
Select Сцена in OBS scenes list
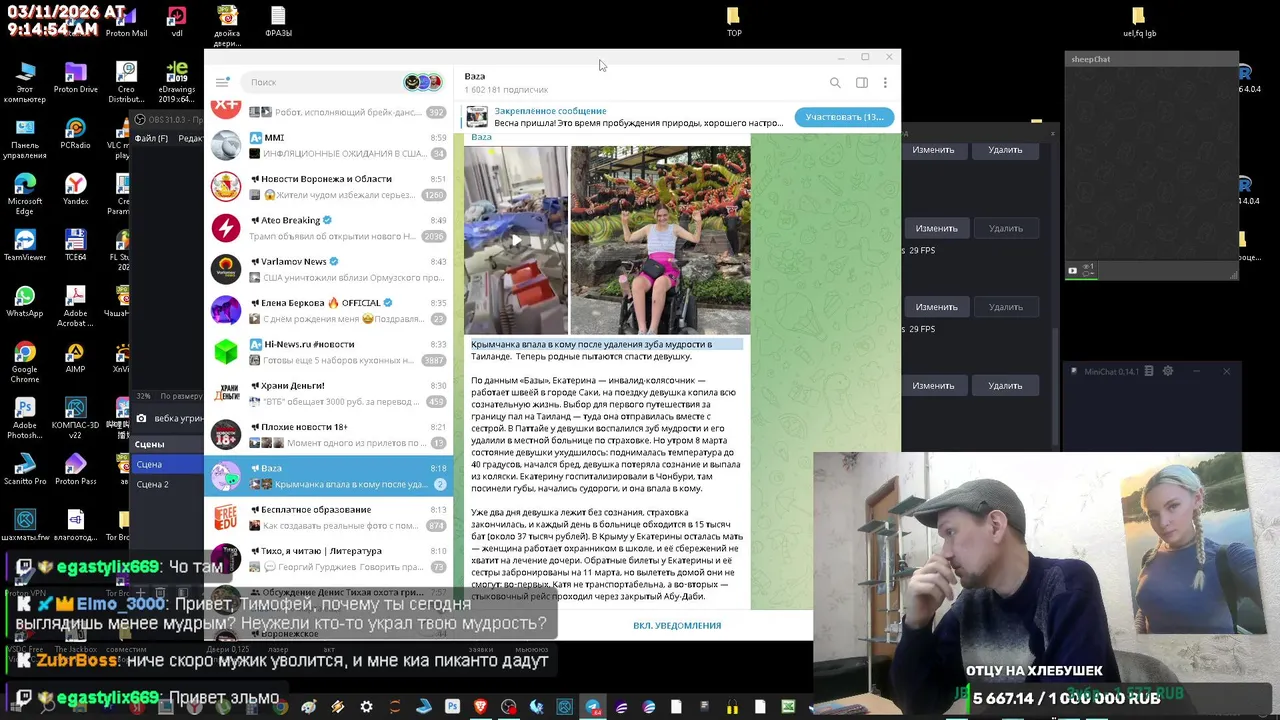pyautogui.click(x=165, y=464)
